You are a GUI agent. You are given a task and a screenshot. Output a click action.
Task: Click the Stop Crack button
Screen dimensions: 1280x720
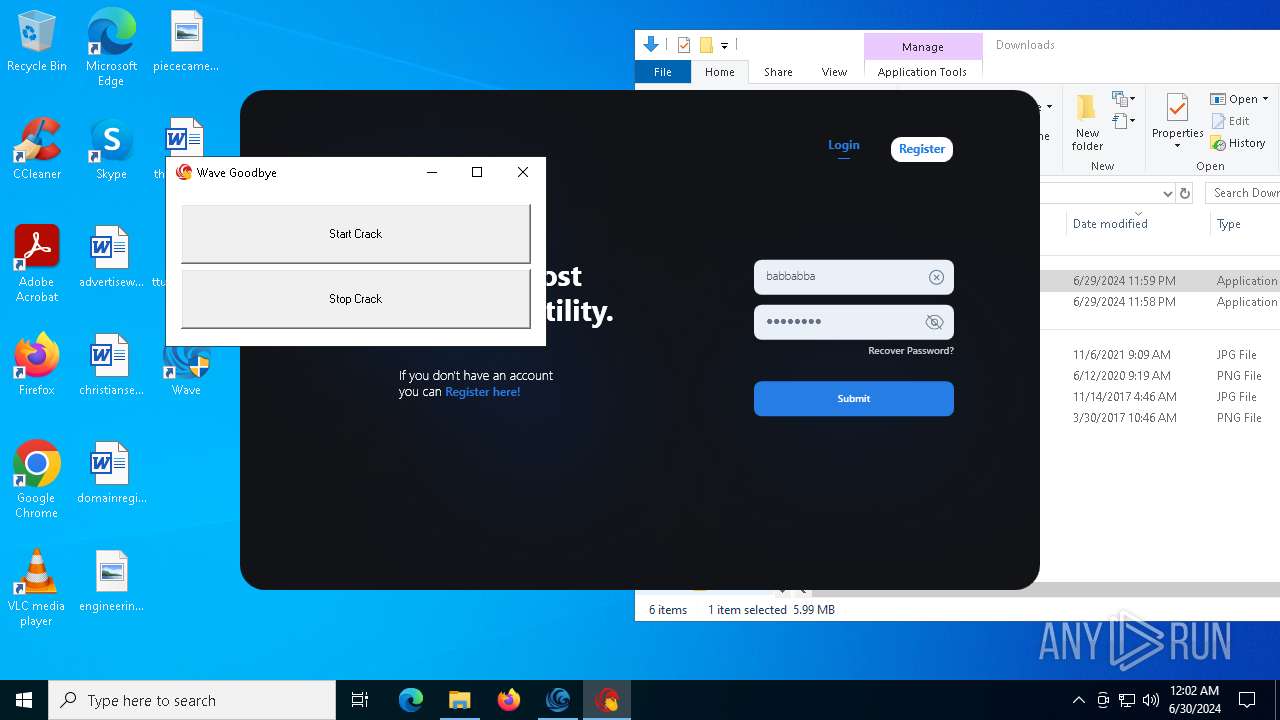(355, 299)
